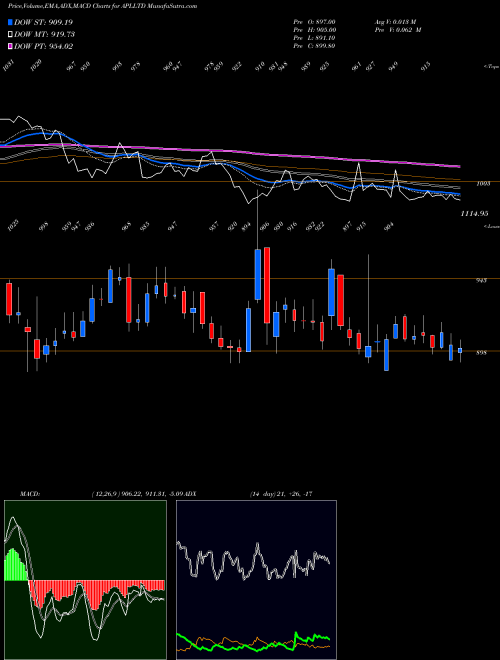
Task: Click the 'MACD:' panel heading
Action: click(x=29, y=494)
